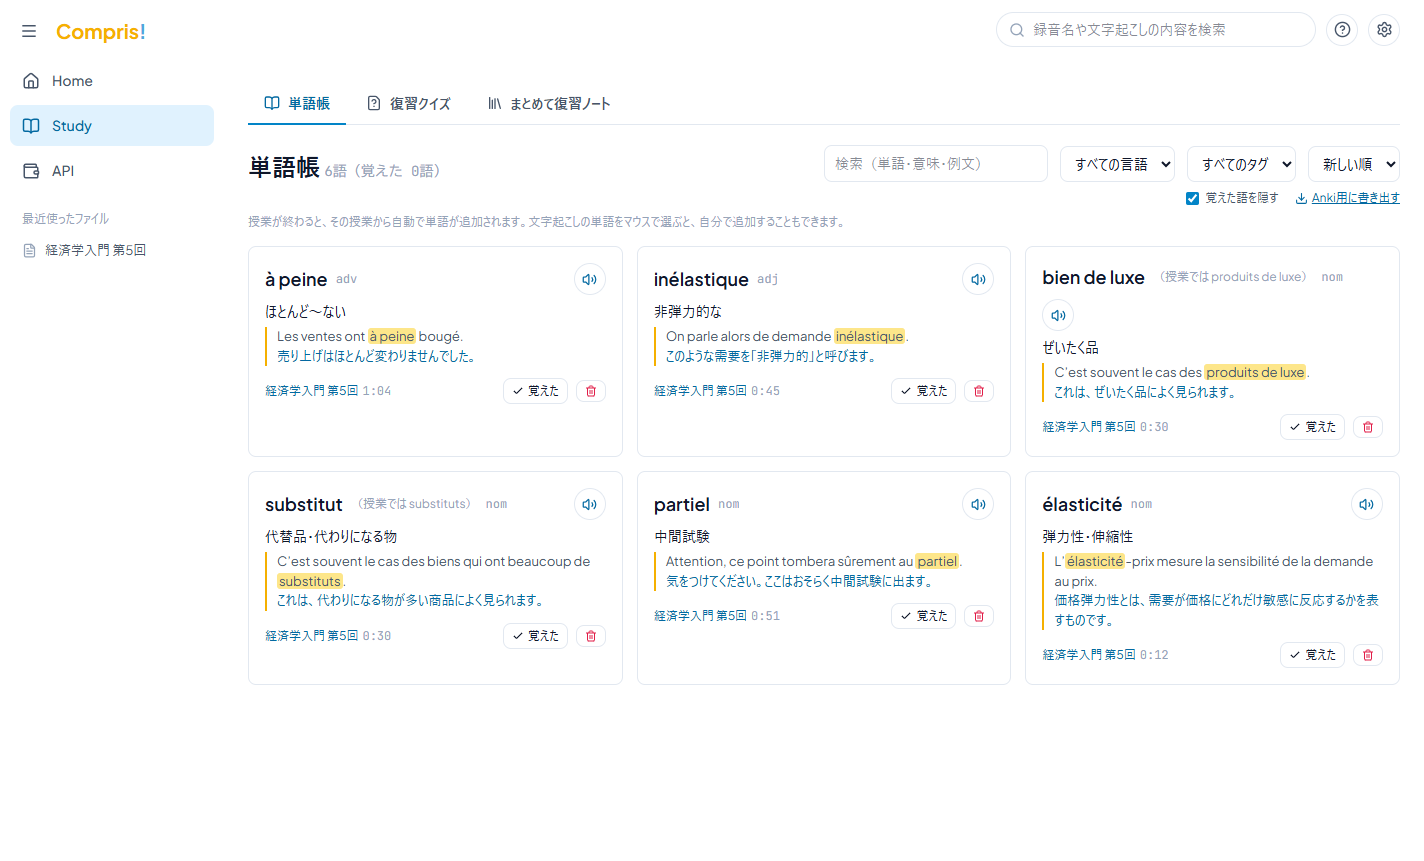Switch to the まとめて復習ノート tab
1424x861 pixels.
549,103
